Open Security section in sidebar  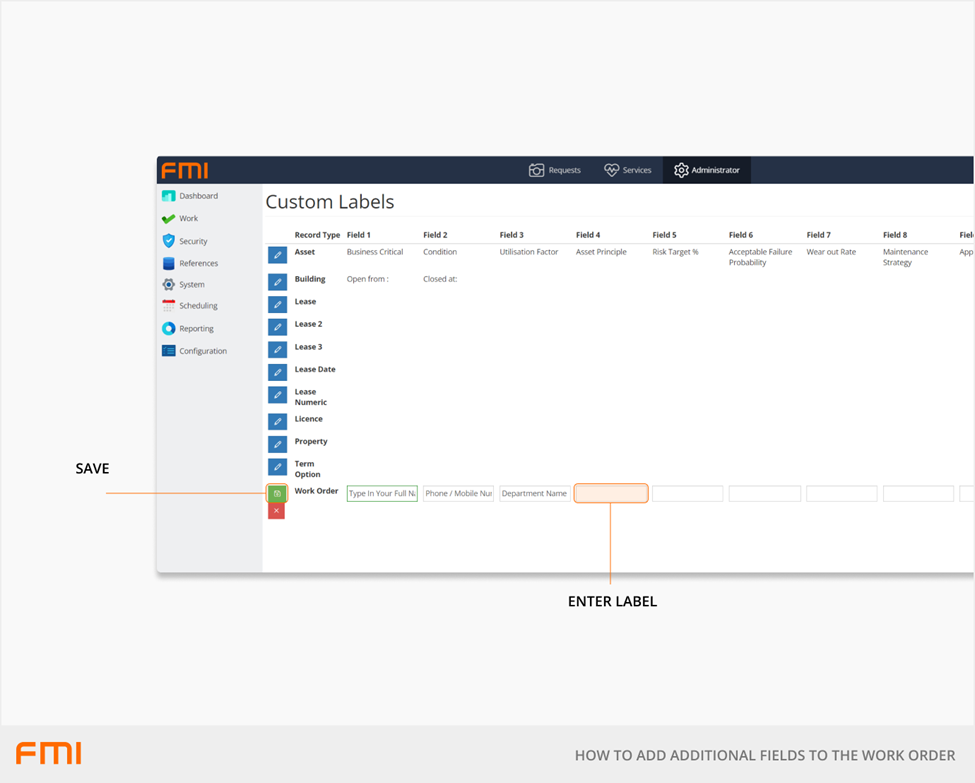(x=193, y=241)
